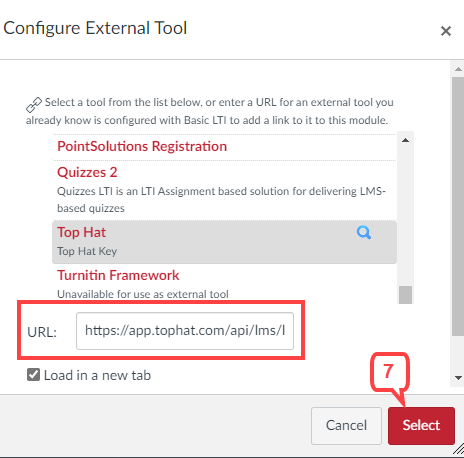Image resolution: width=464 pixels, height=458 pixels.
Task: Click the dialog scroll down arrow
Action: tap(458, 378)
